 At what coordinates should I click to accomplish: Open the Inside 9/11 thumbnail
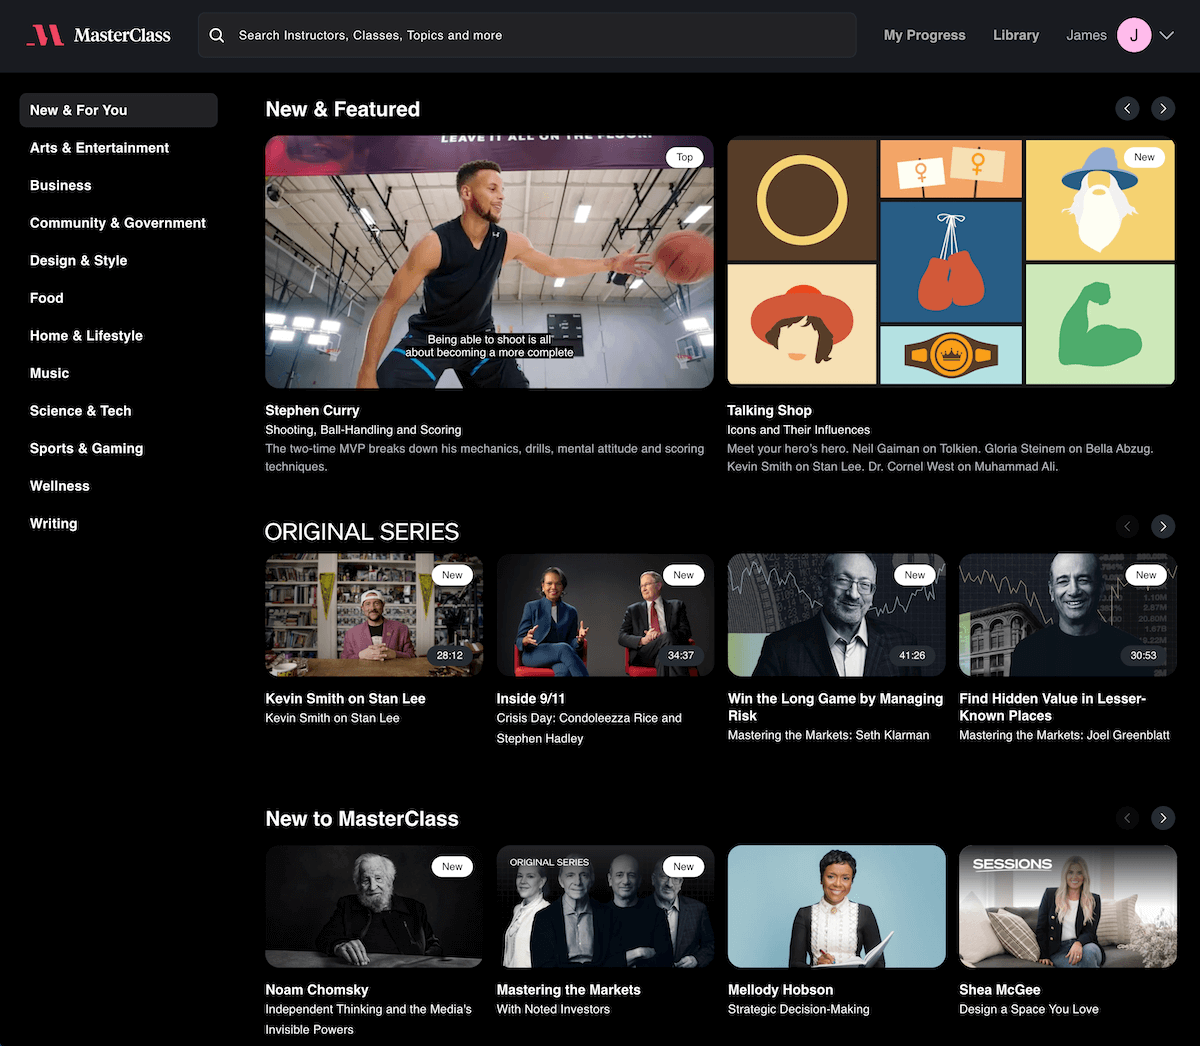pyautogui.click(x=605, y=615)
